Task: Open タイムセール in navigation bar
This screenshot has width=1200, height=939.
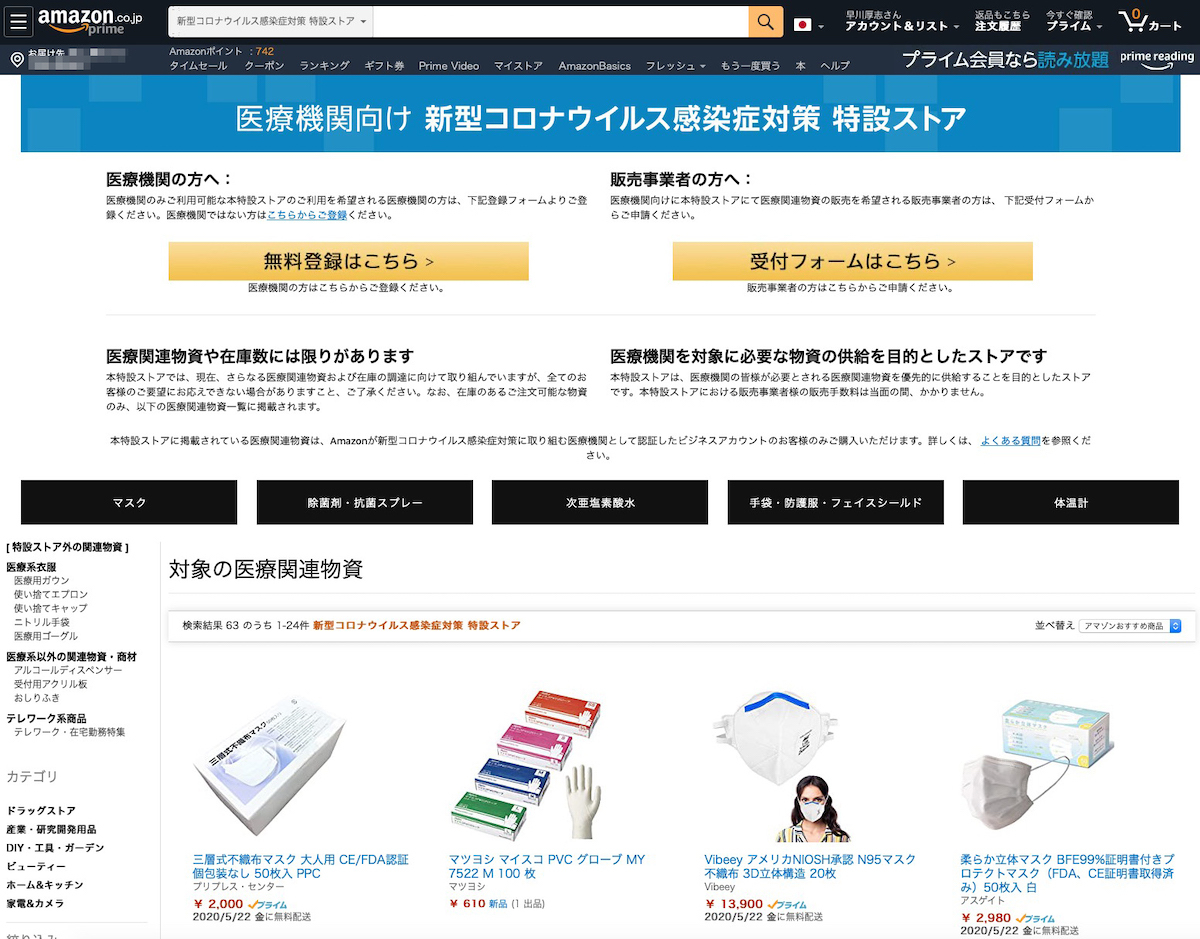Action: tap(198, 66)
